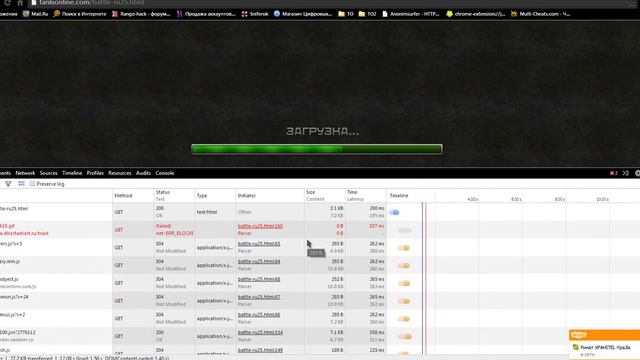
Task: Click the green loading progress bar
Action: point(317,149)
